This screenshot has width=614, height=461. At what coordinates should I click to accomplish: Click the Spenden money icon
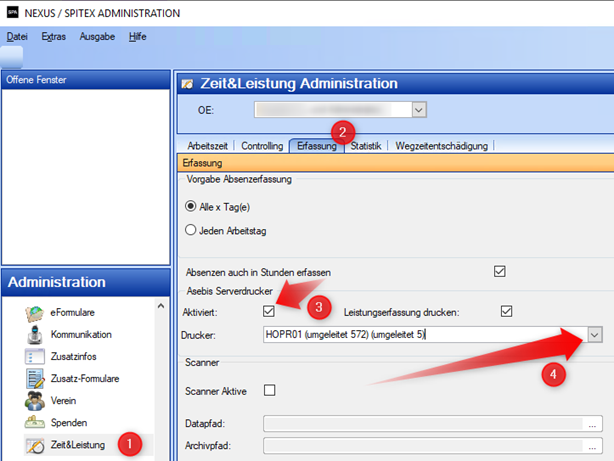click(x=34, y=423)
